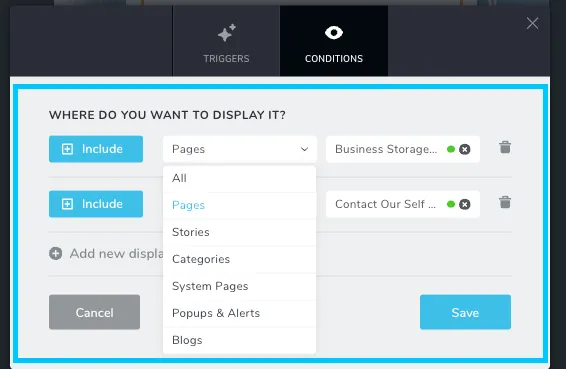Select Pages option in dropdown list
This screenshot has height=369, width=566.
click(240, 205)
